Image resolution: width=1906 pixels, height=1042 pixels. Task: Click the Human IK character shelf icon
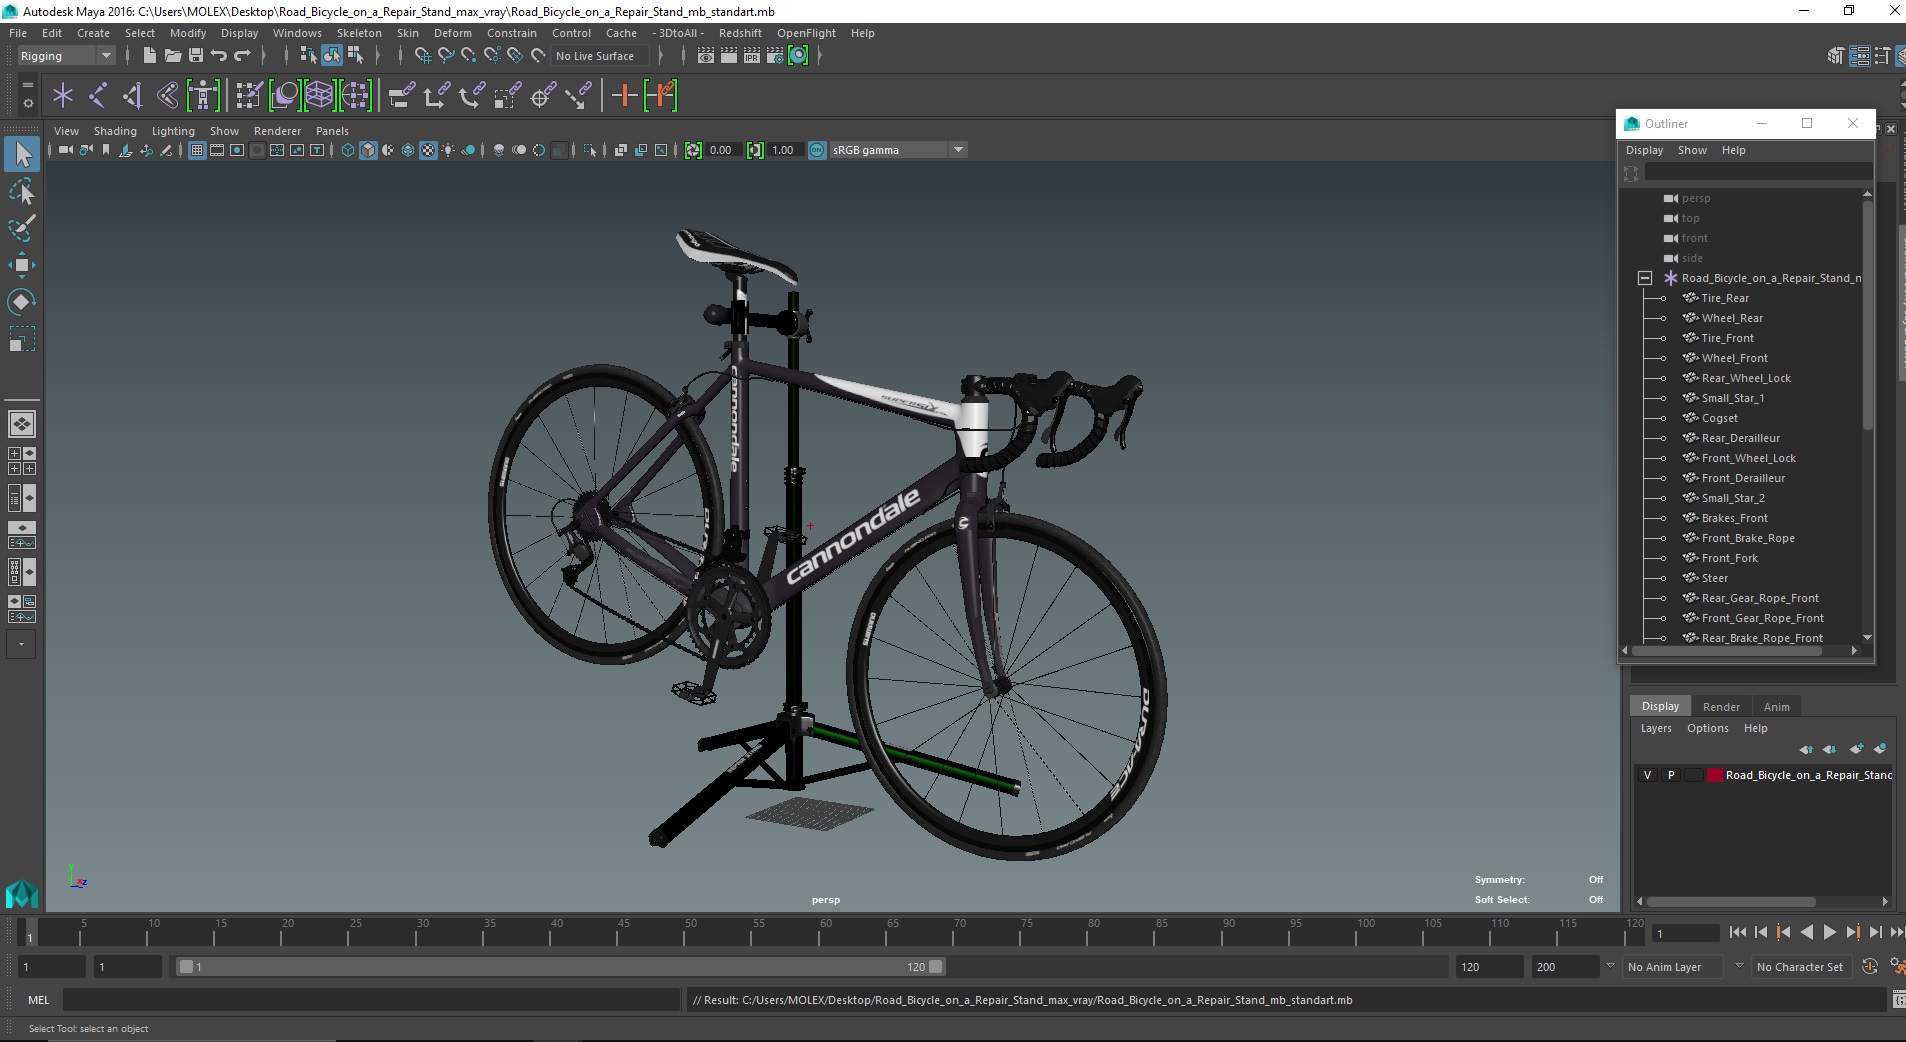click(x=203, y=96)
